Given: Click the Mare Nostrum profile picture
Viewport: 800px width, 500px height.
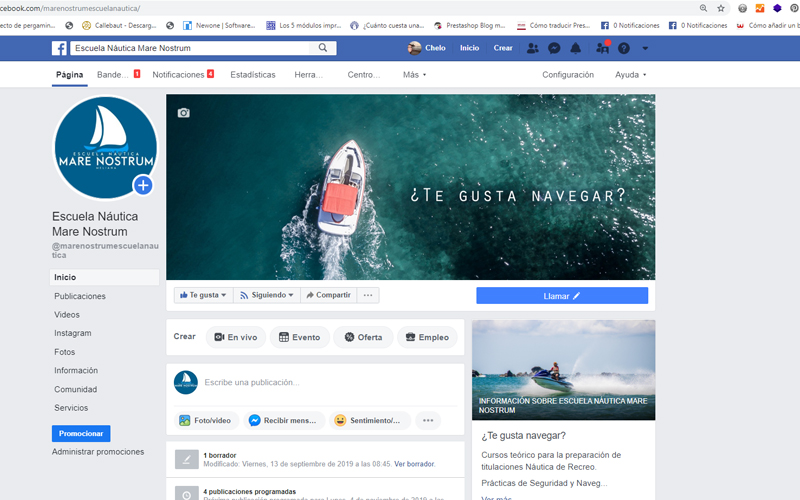Looking at the screenshot, I should coord(106,147).
